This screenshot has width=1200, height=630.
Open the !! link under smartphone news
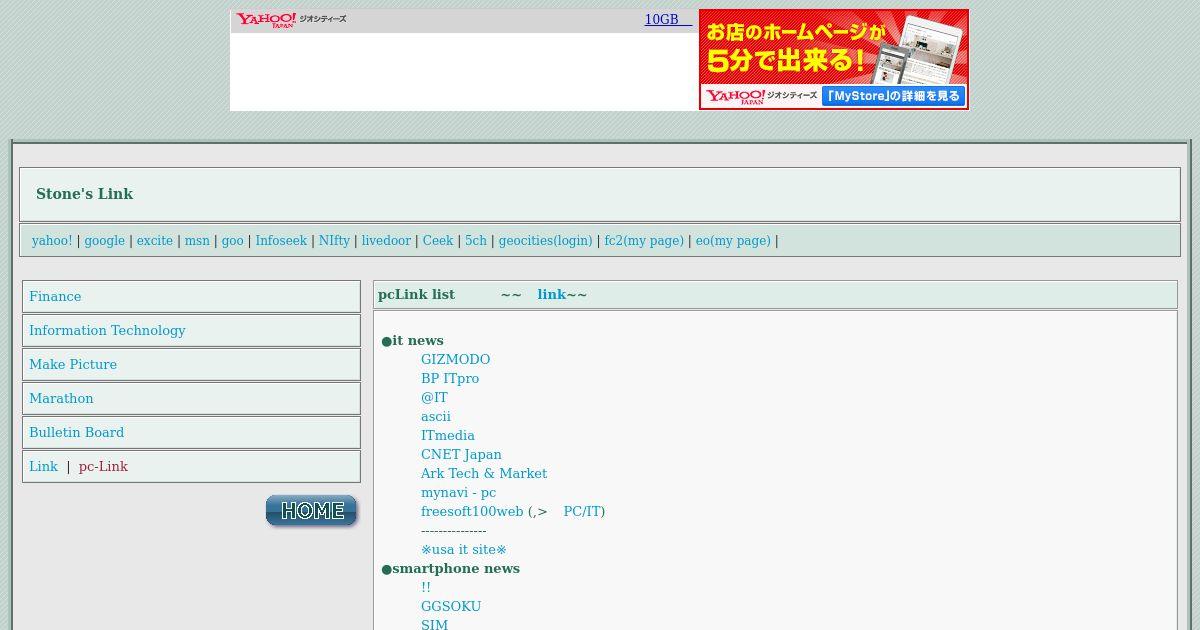pos(426,588)
